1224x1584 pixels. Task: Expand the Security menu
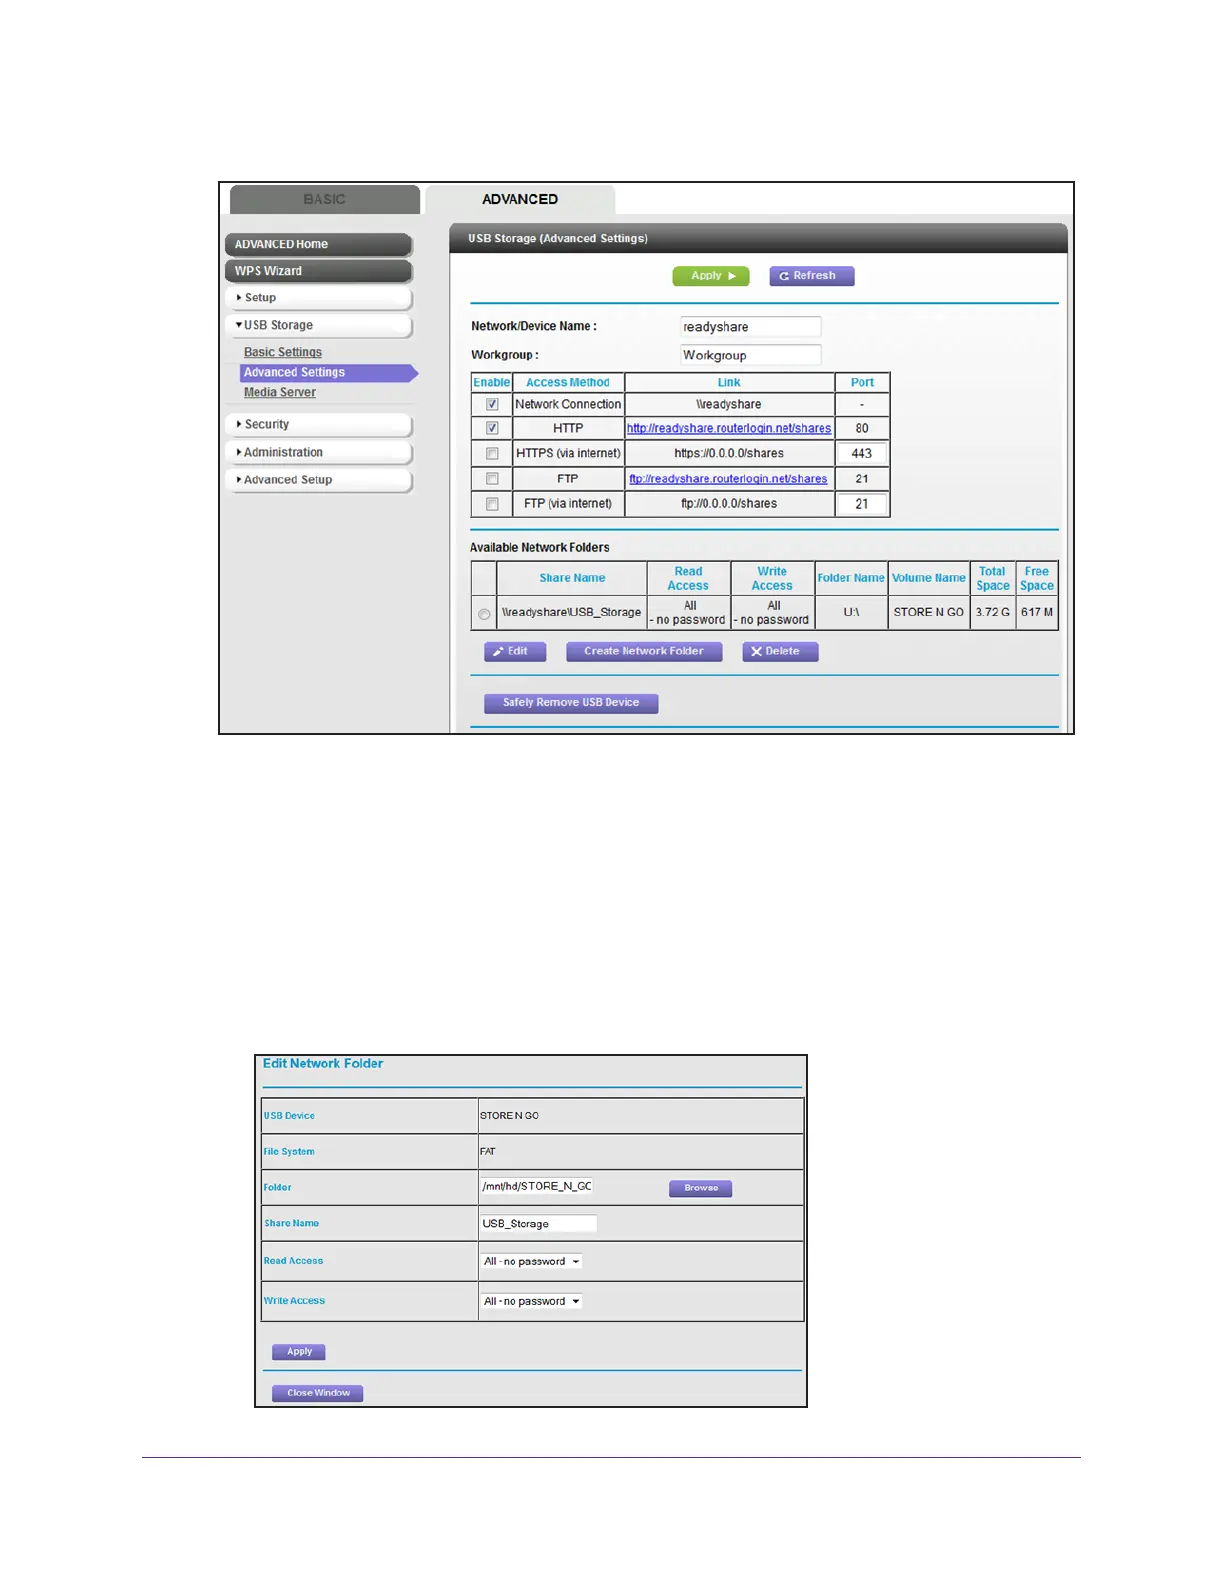click(319, 425)
